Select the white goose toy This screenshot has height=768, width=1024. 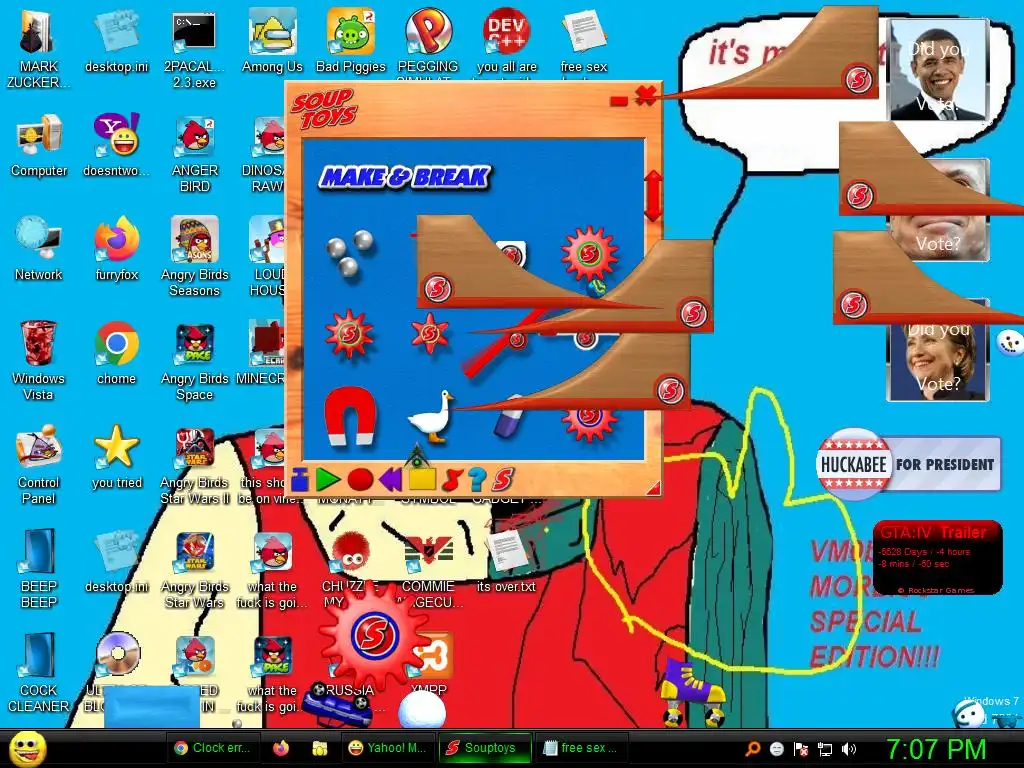(x=431, y=418)
